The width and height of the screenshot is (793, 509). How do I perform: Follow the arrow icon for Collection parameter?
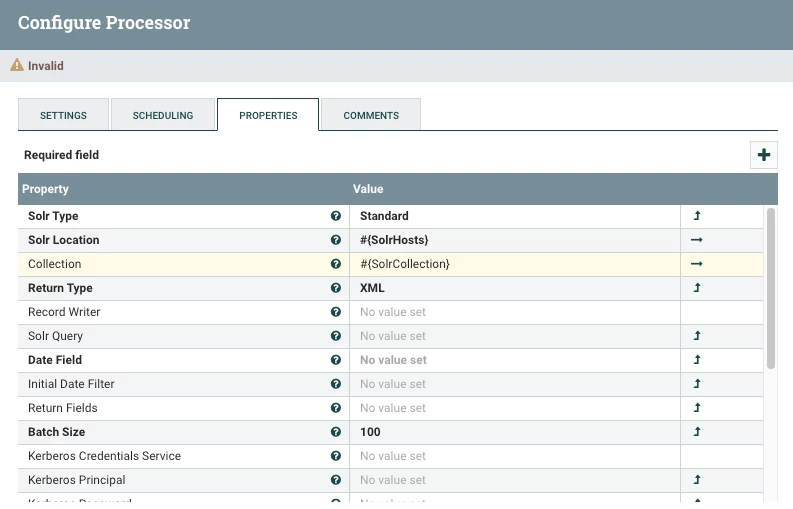696,264
